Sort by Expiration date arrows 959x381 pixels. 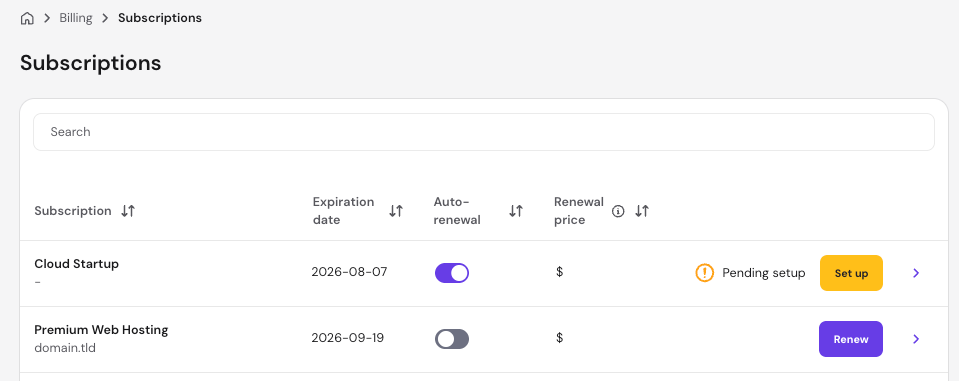(x=396, y=211)
